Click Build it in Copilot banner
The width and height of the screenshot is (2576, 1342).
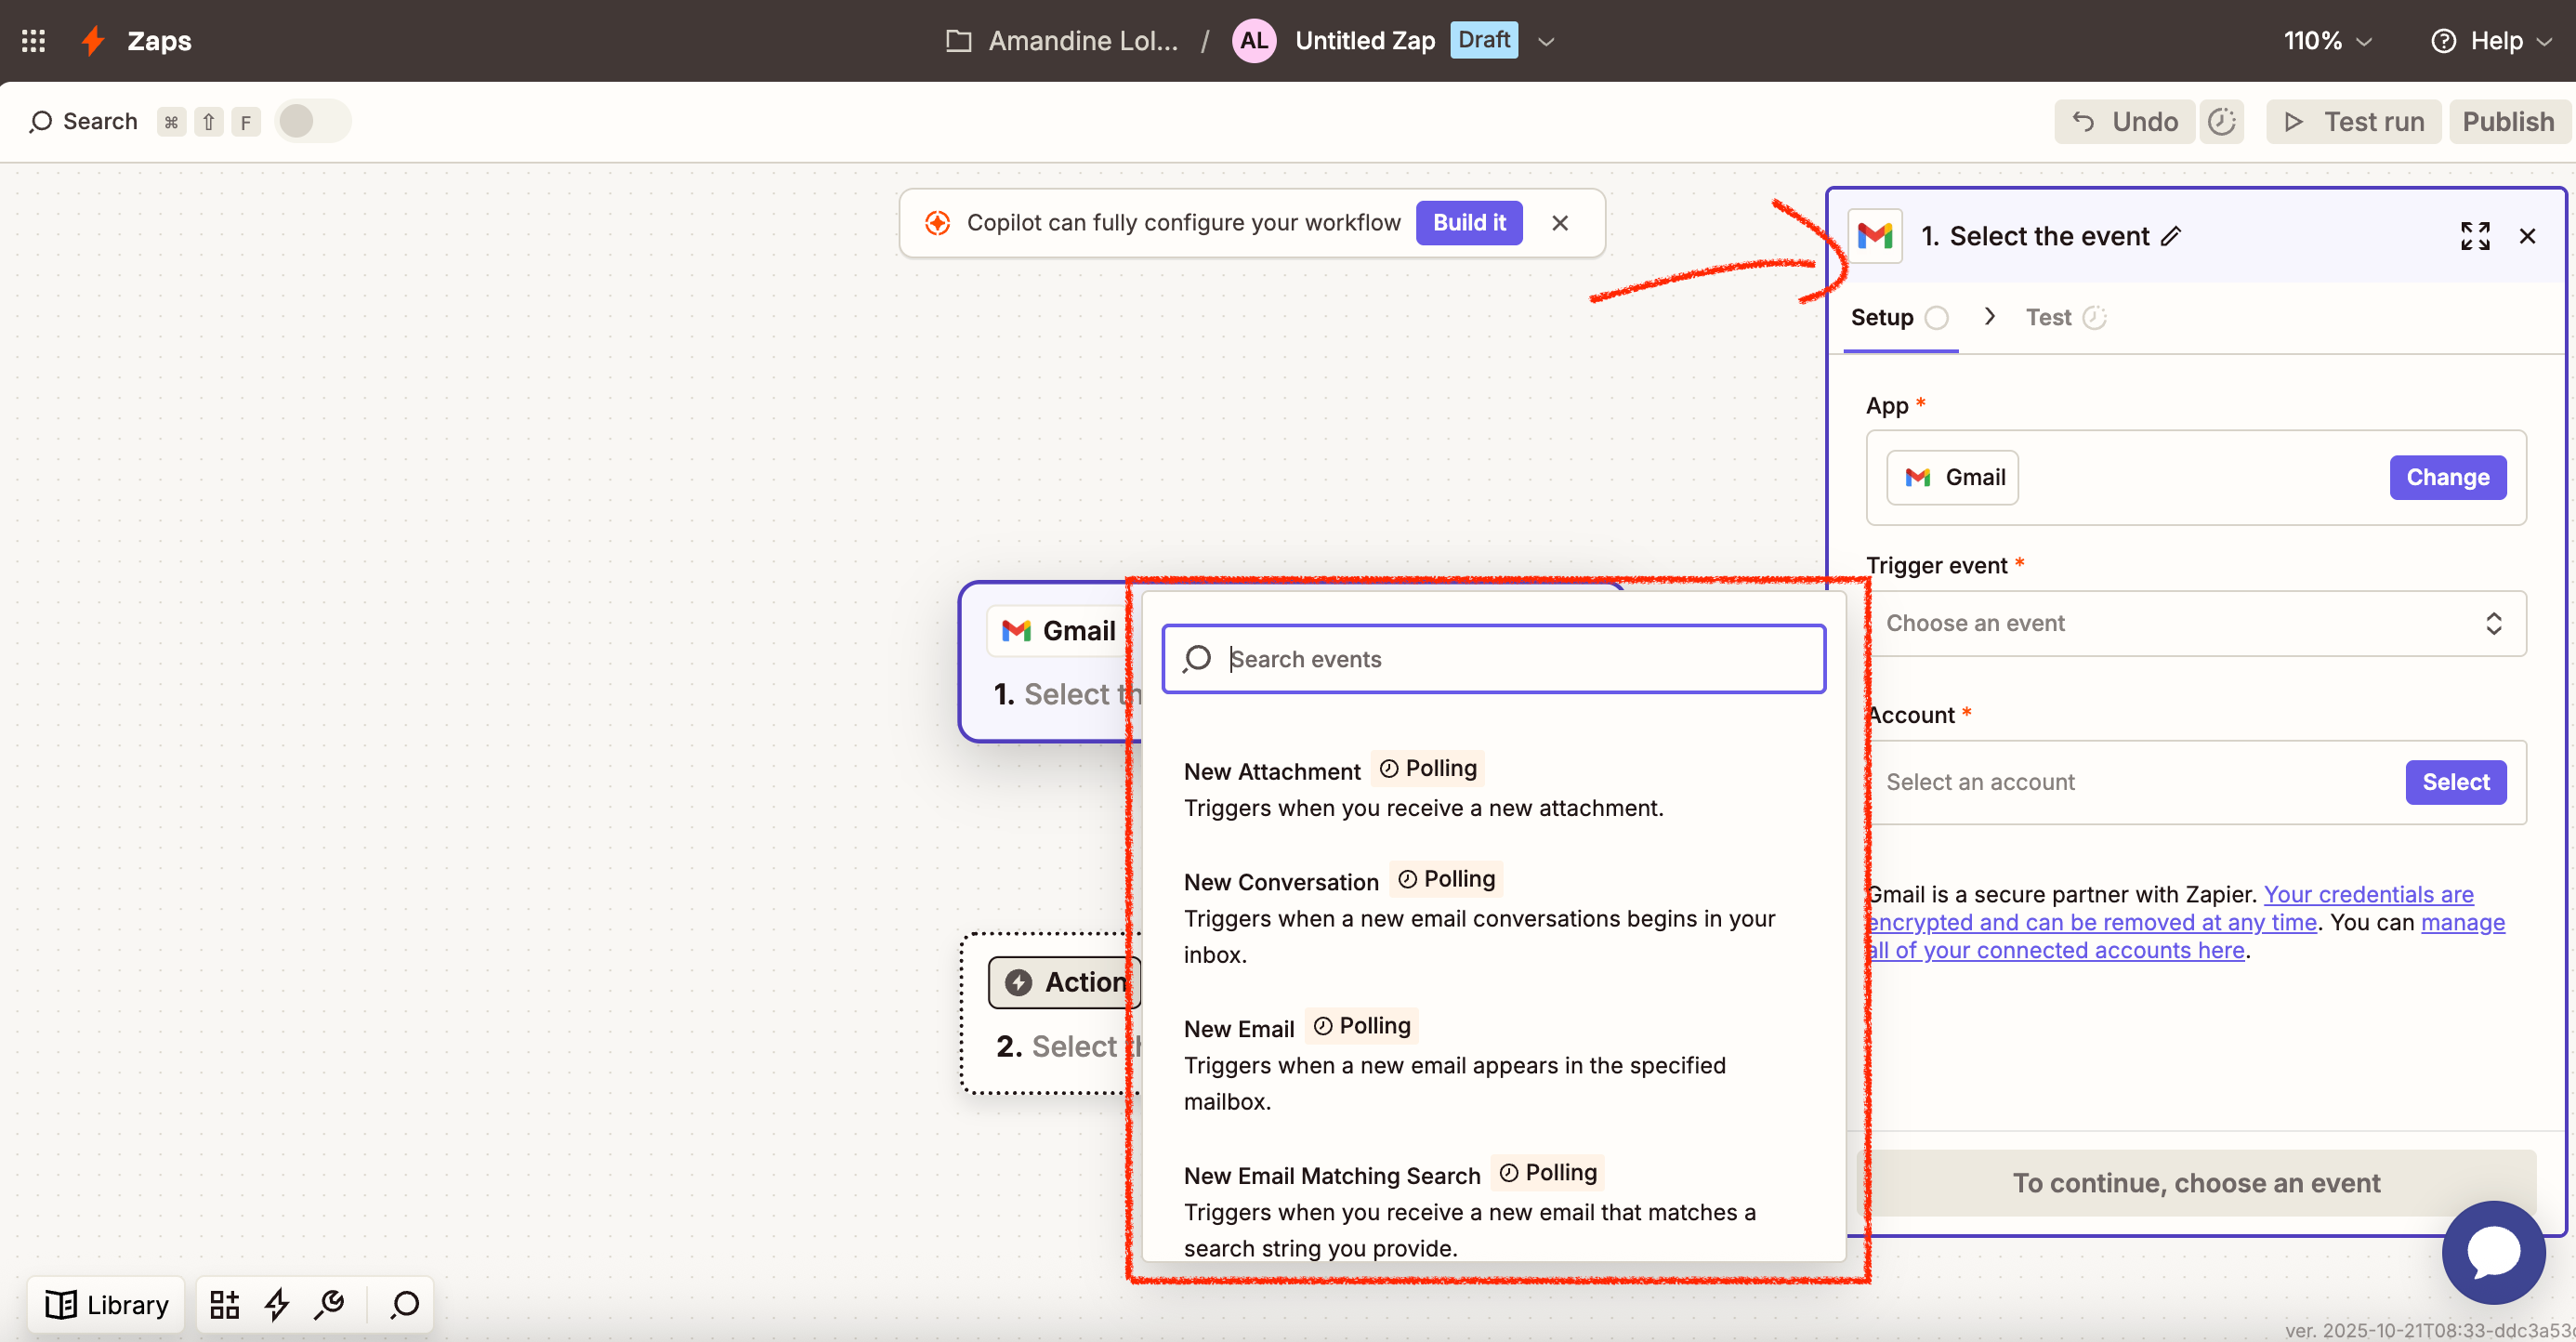pyautogui.click(x=1469, y=222)
